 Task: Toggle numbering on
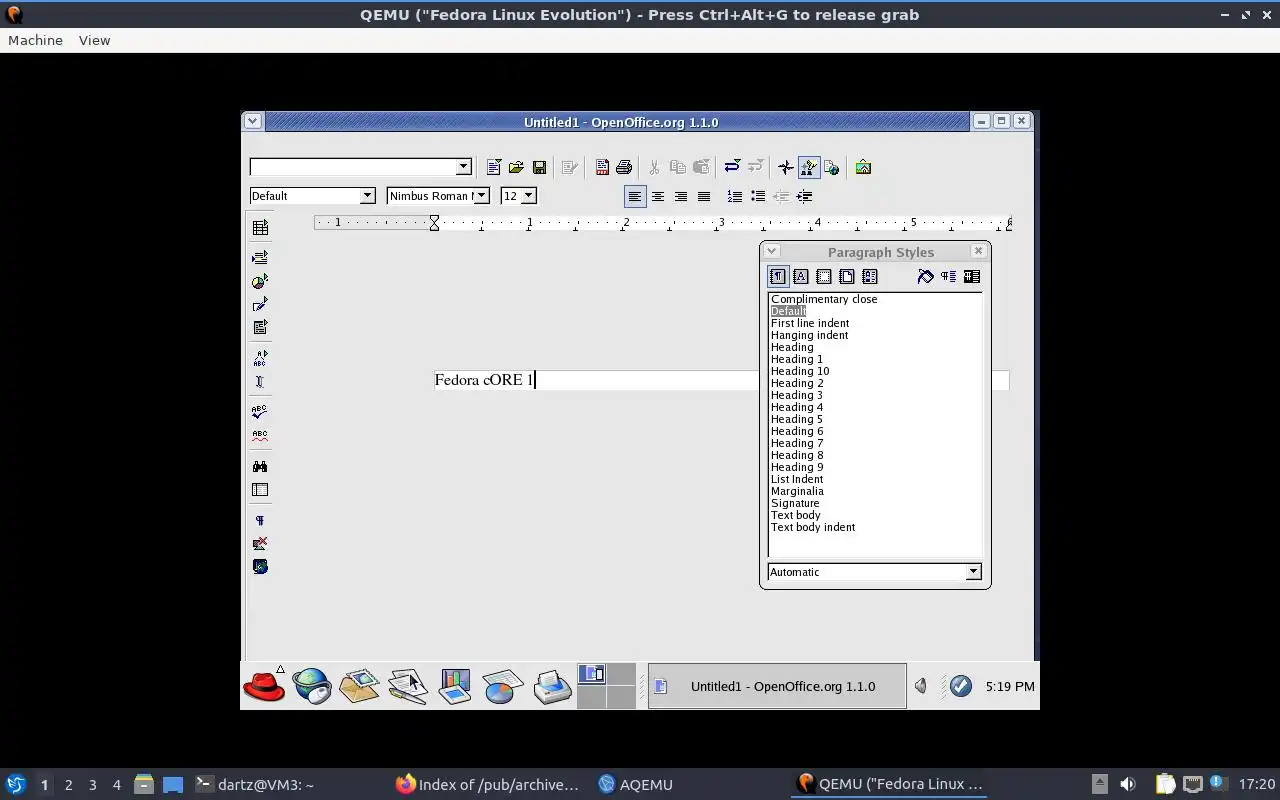(x=735, y=196)
